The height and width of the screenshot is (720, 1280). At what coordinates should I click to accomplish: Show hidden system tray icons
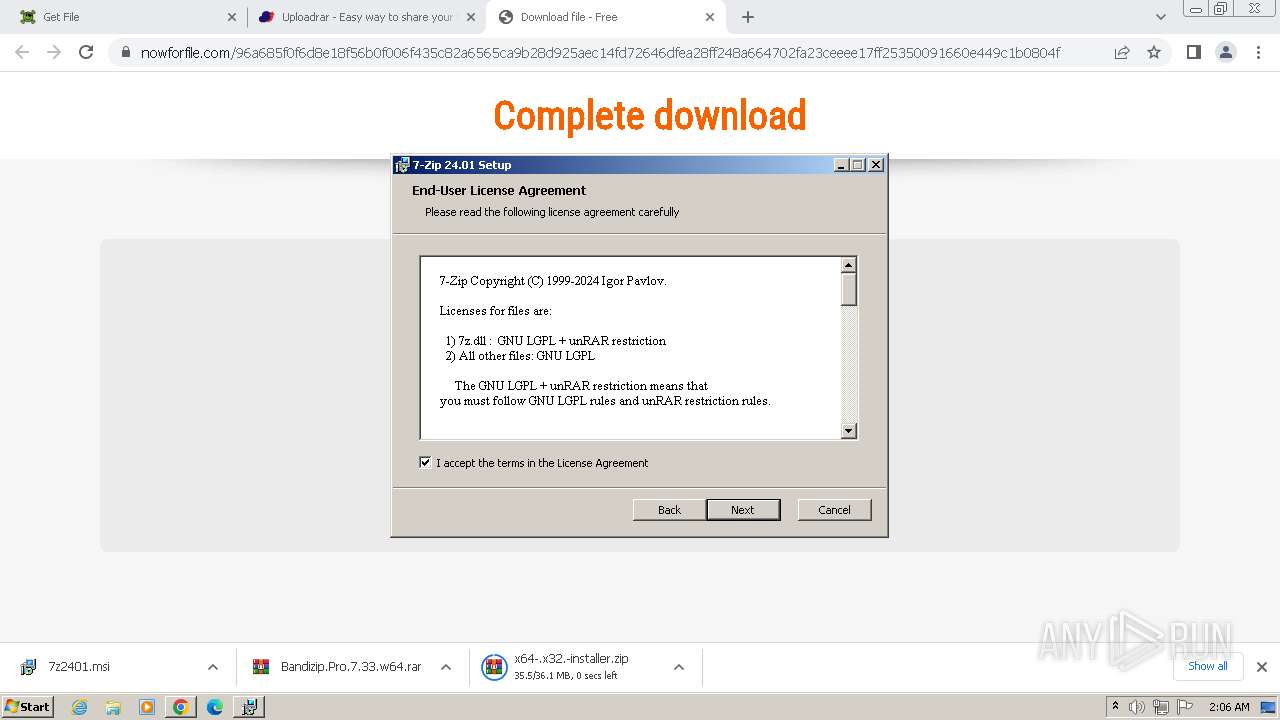(x=1115, y=706)
